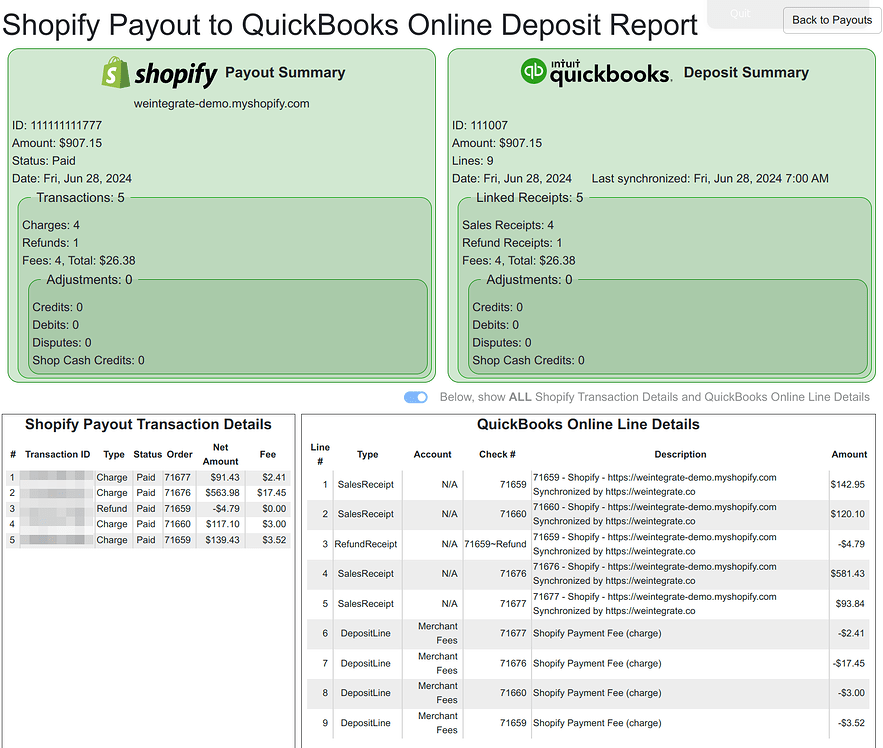Click the faded Quit button
The height and width of the screenshot is (748, 883).
pyautogui.click(x=741, y=14)
